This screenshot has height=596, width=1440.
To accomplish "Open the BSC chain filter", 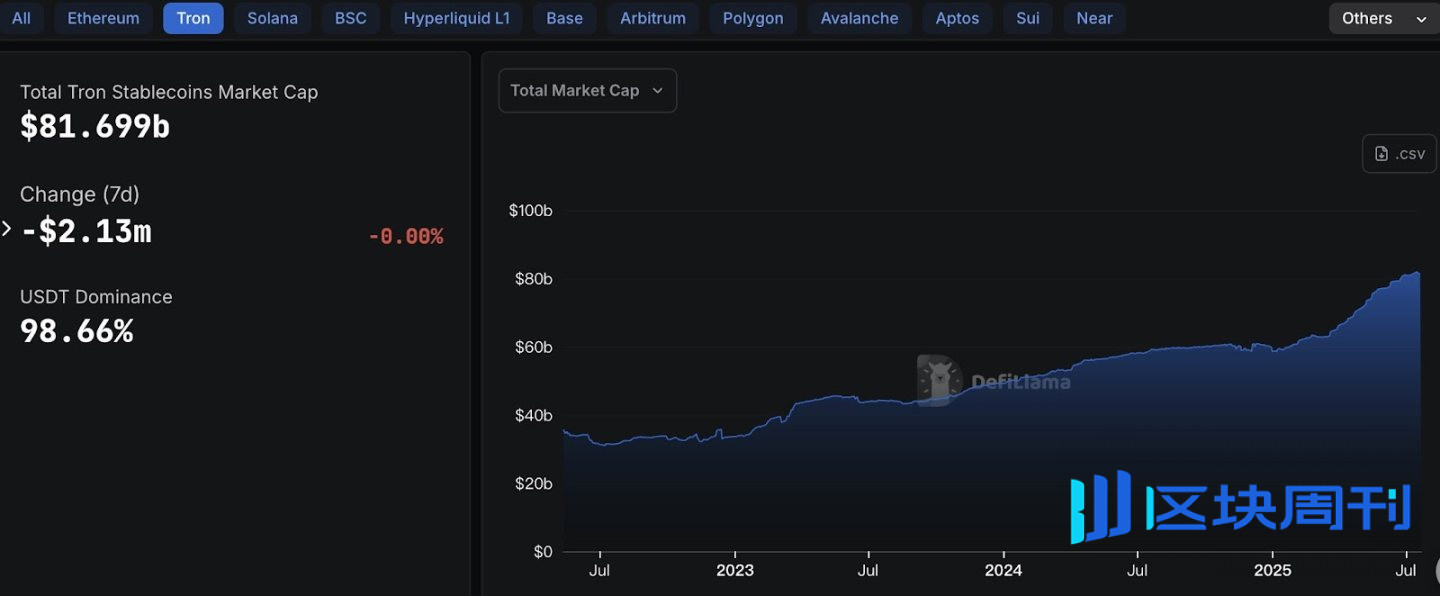I will (350, 18).
